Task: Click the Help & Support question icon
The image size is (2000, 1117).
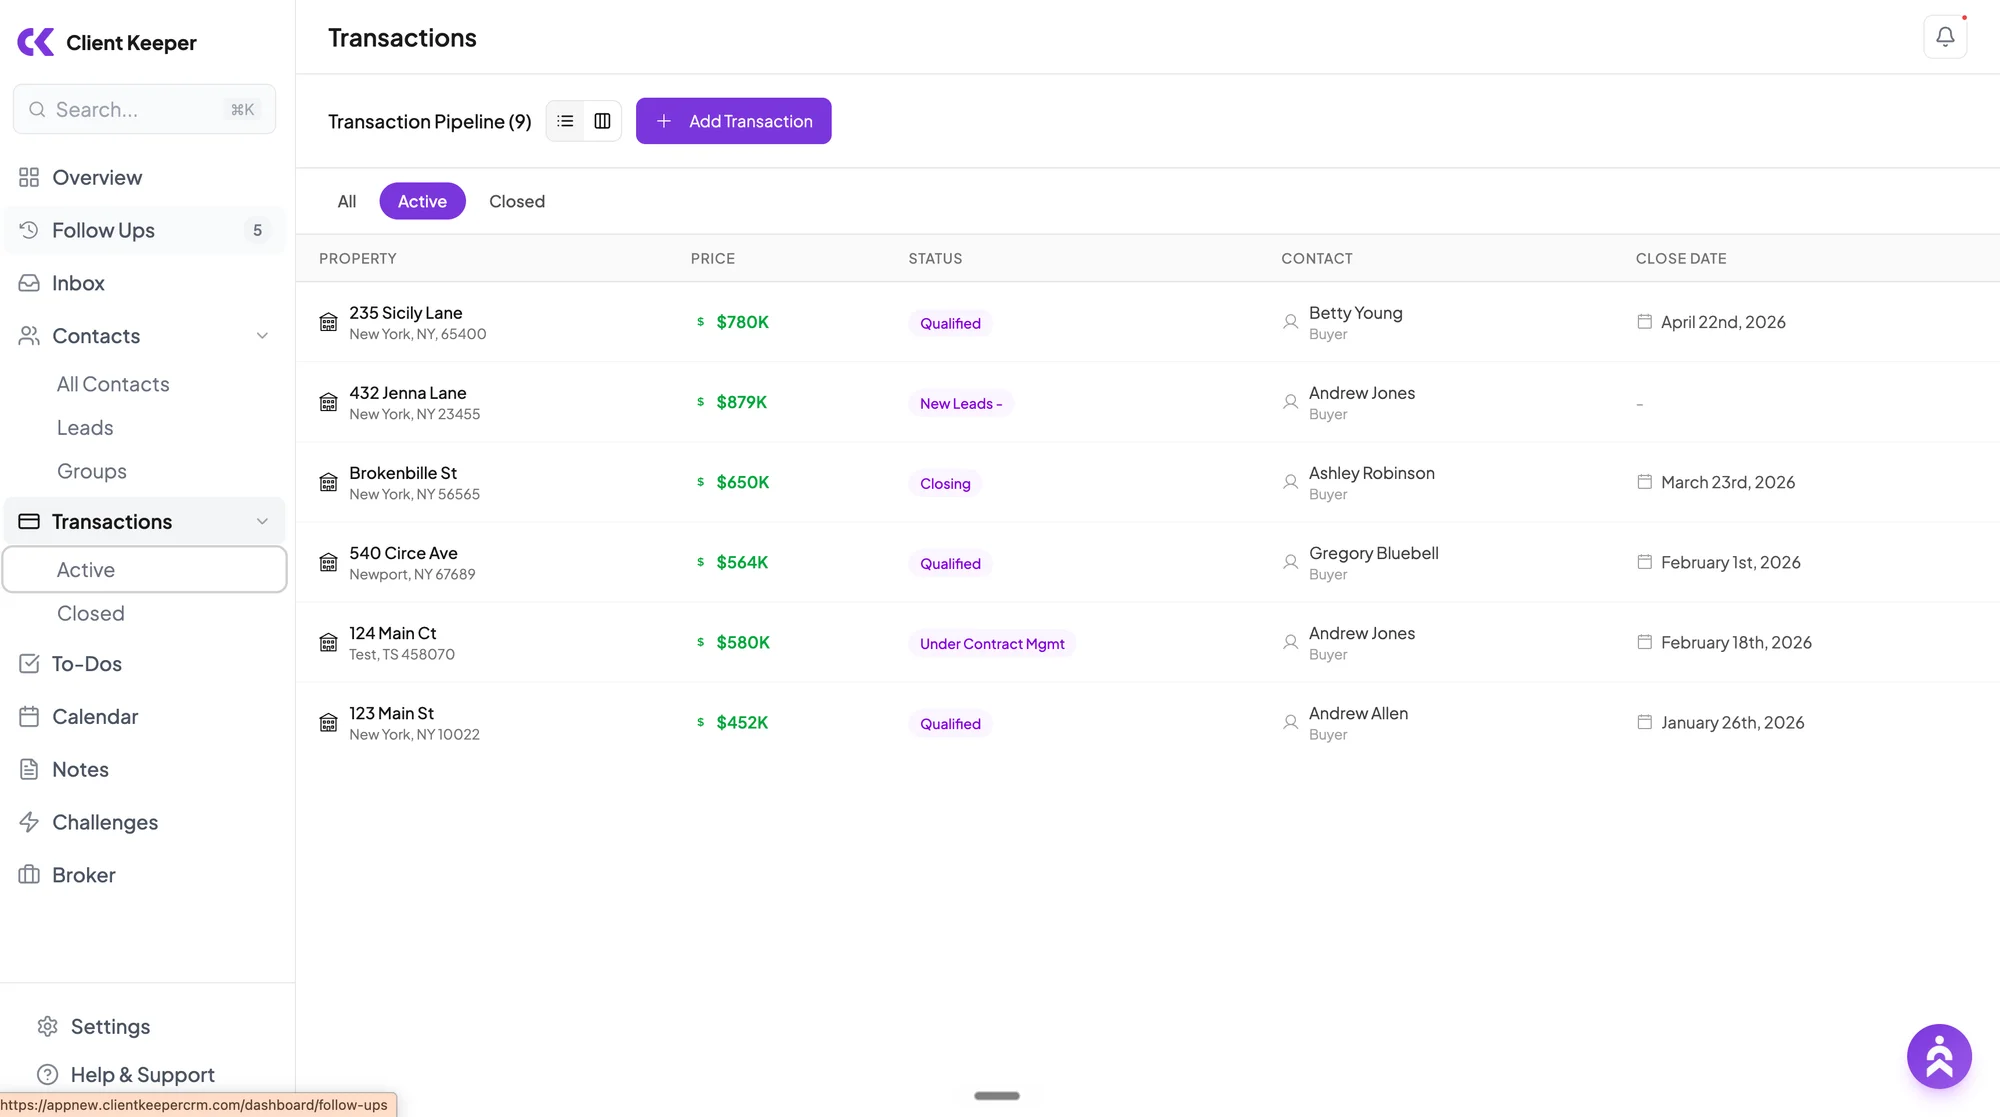Action: click(x=47, y=1074)
